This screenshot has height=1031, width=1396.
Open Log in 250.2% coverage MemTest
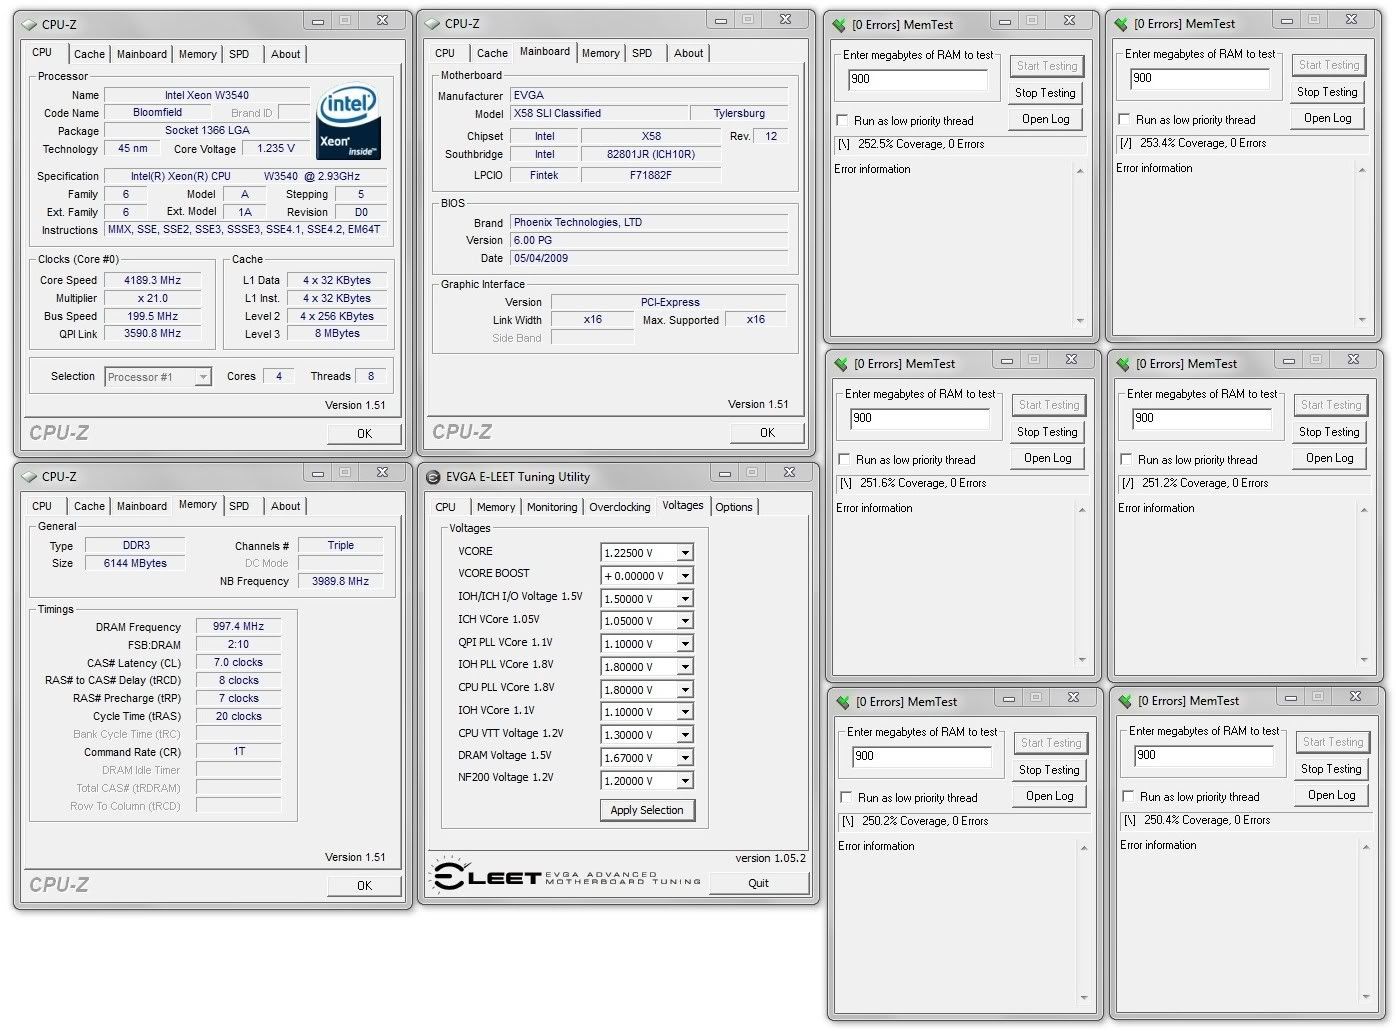click(1049, 796)
